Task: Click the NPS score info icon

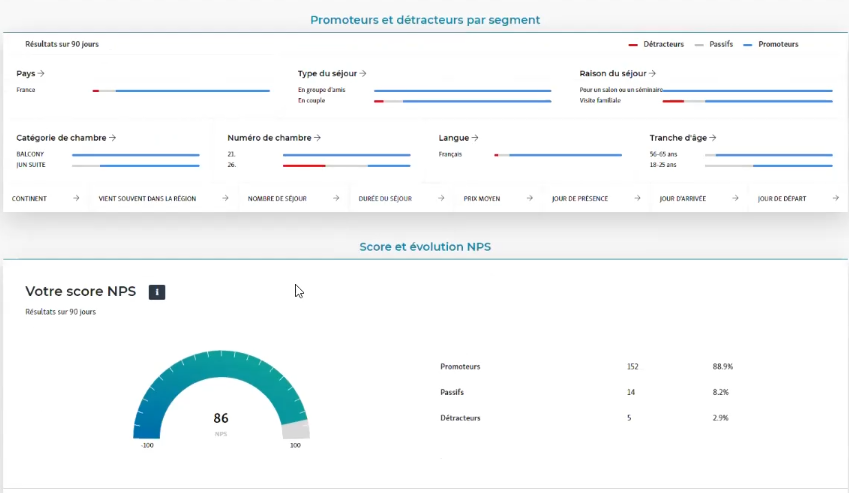Action: pos(157,292)
